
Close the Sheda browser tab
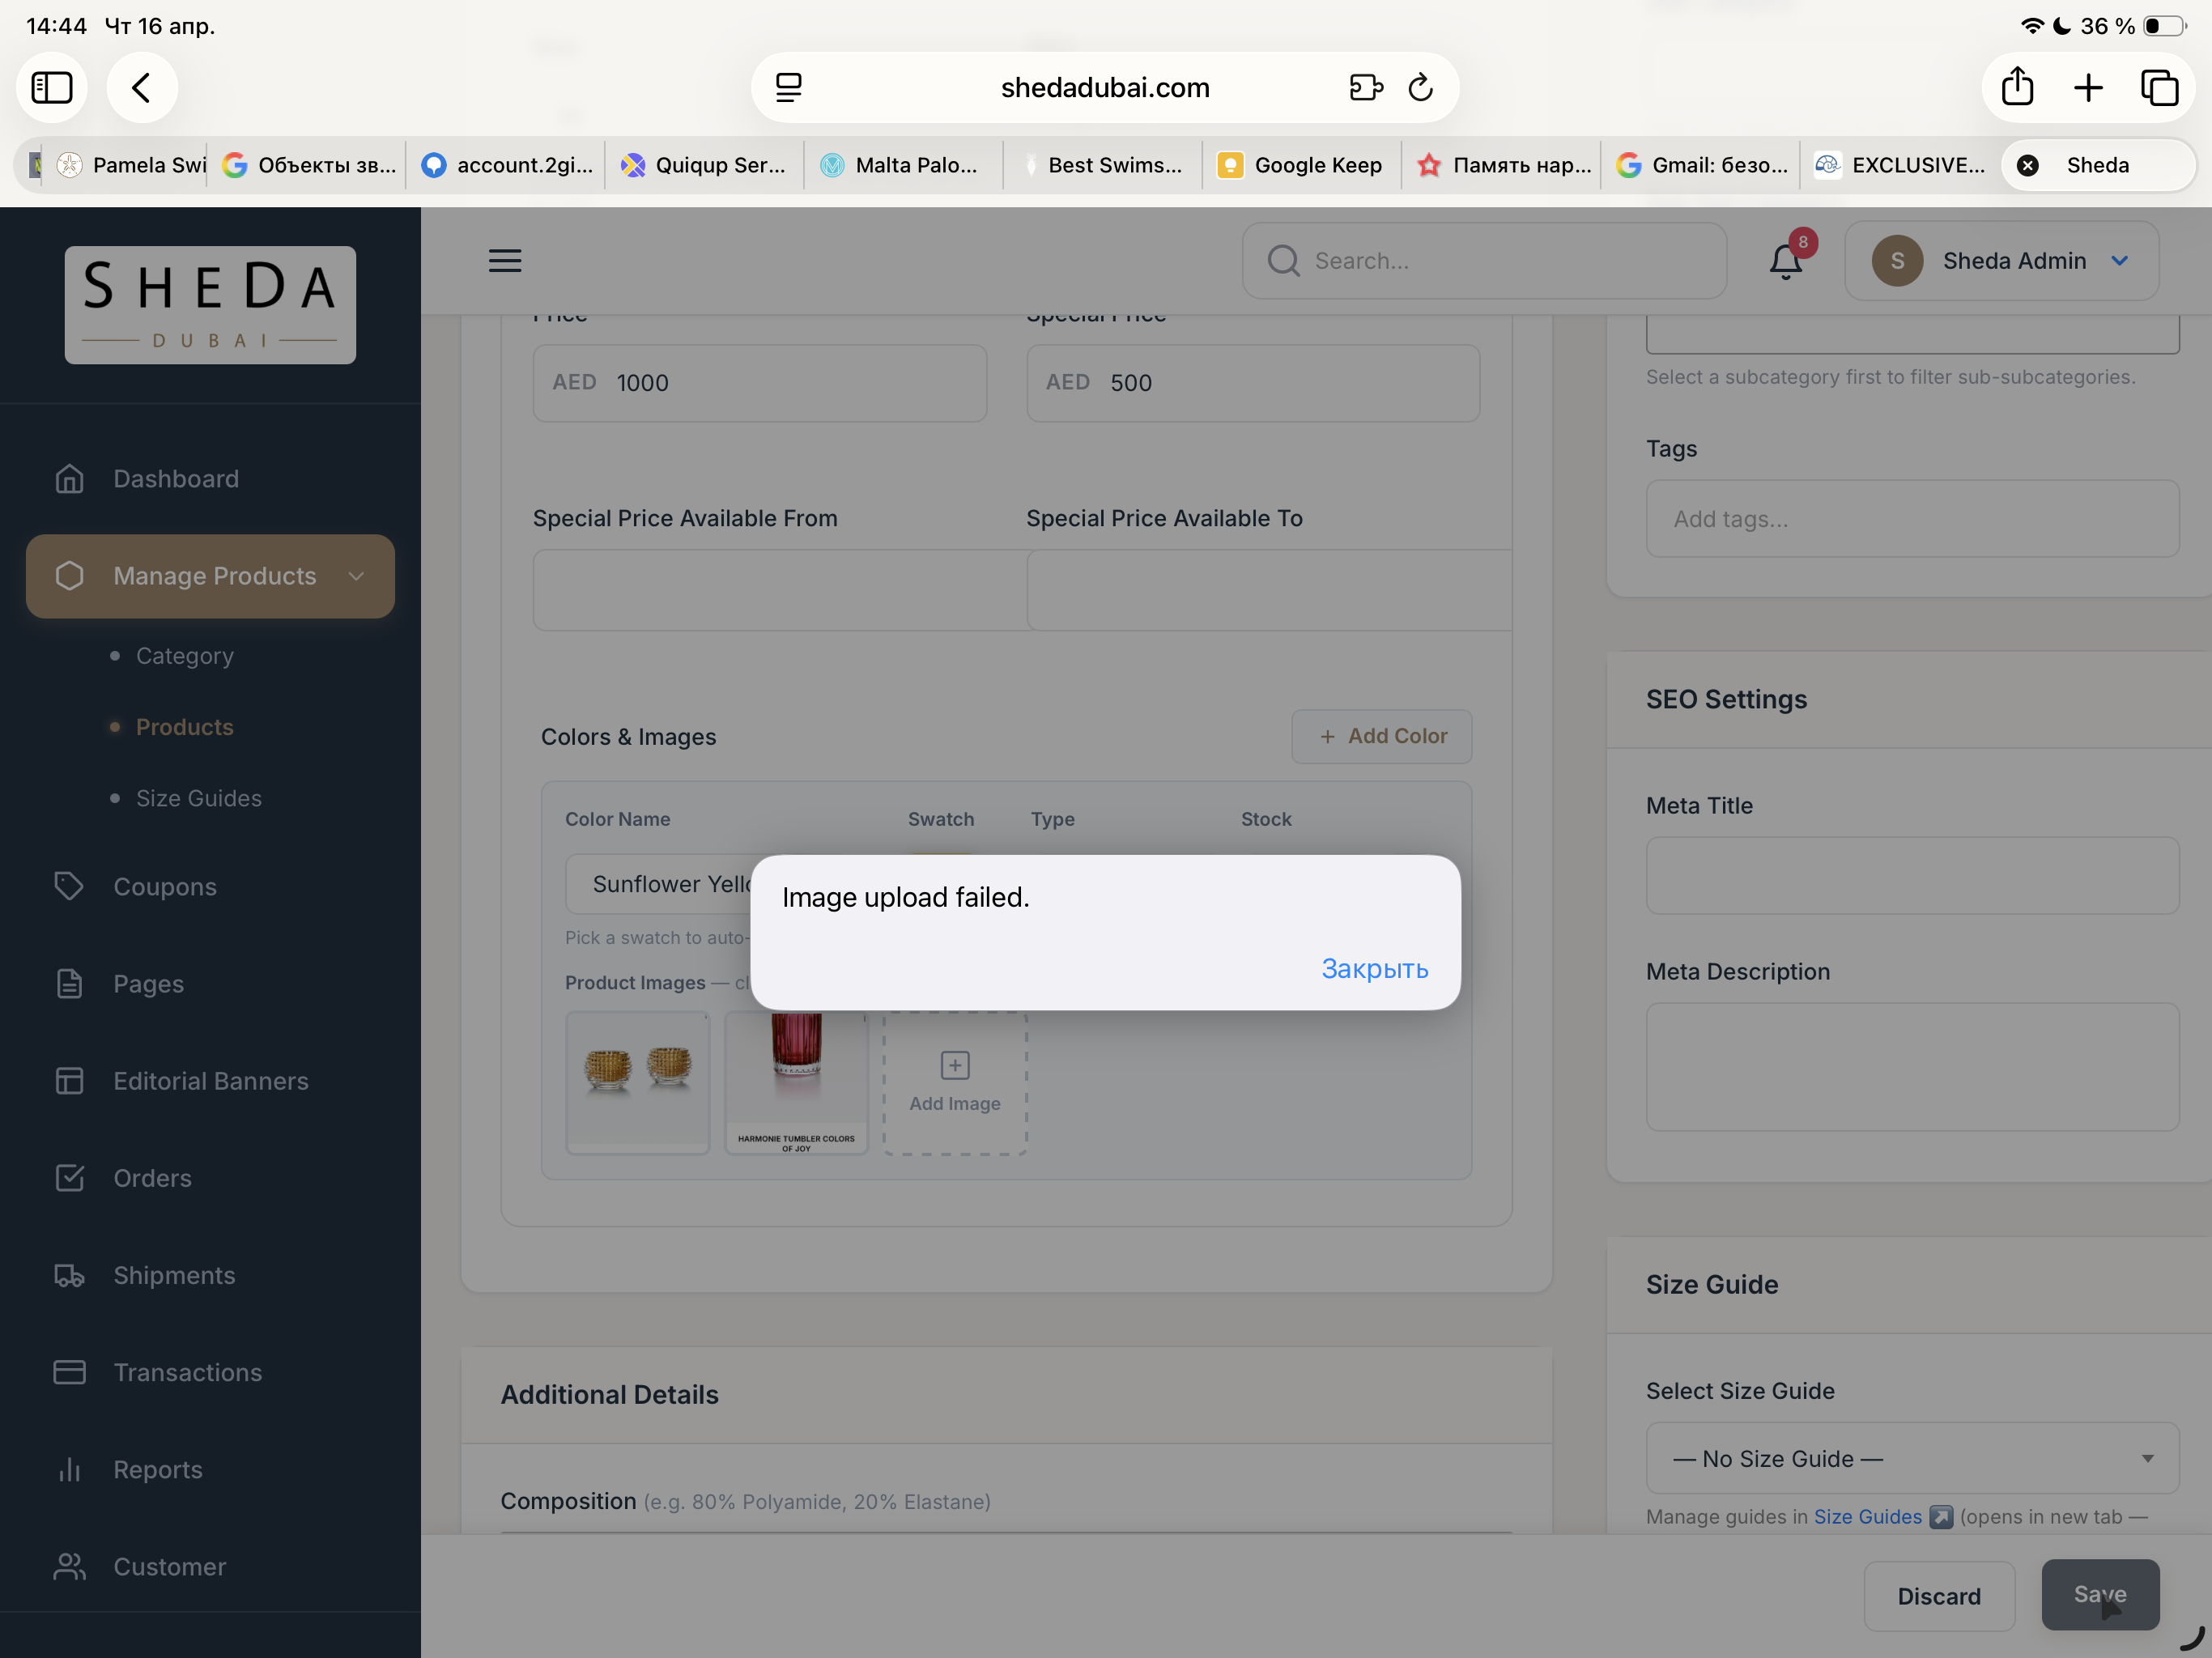click(x=2028, y=166)
